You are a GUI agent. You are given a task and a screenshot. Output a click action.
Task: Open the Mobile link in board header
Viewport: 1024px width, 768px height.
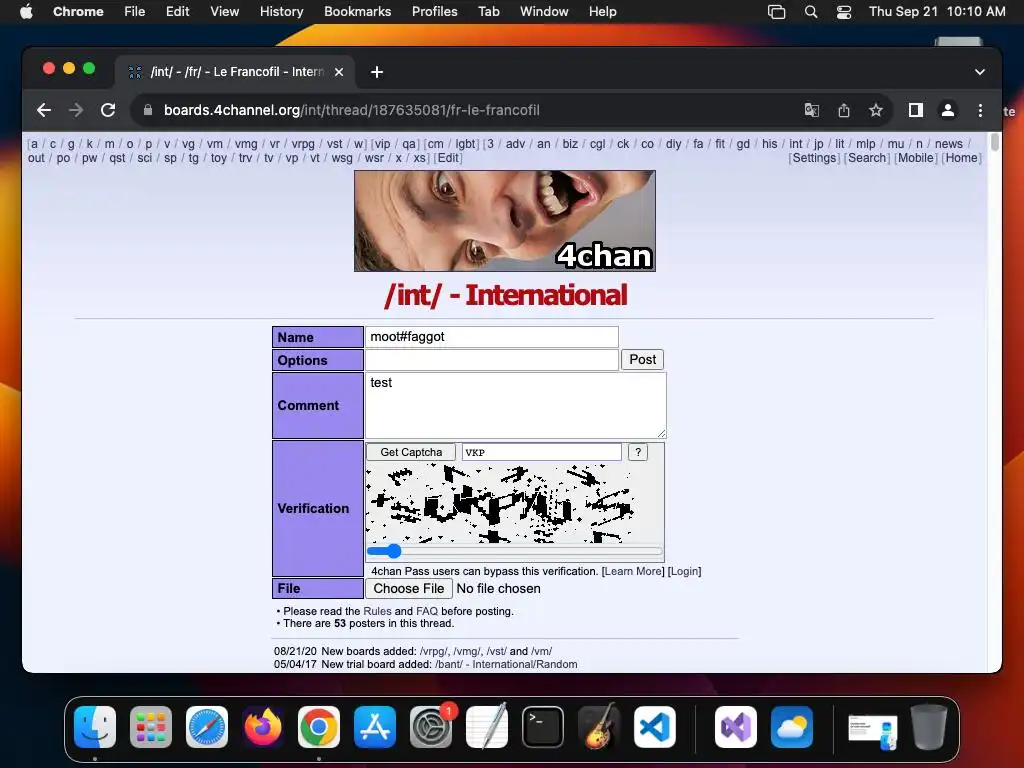(x=916, y=158)
